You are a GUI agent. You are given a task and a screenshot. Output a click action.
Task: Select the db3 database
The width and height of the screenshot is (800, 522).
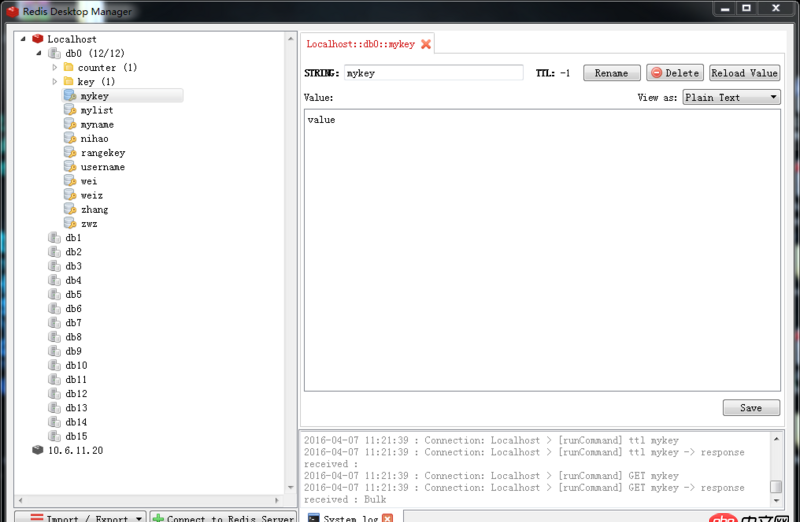[x=73, y=266]
